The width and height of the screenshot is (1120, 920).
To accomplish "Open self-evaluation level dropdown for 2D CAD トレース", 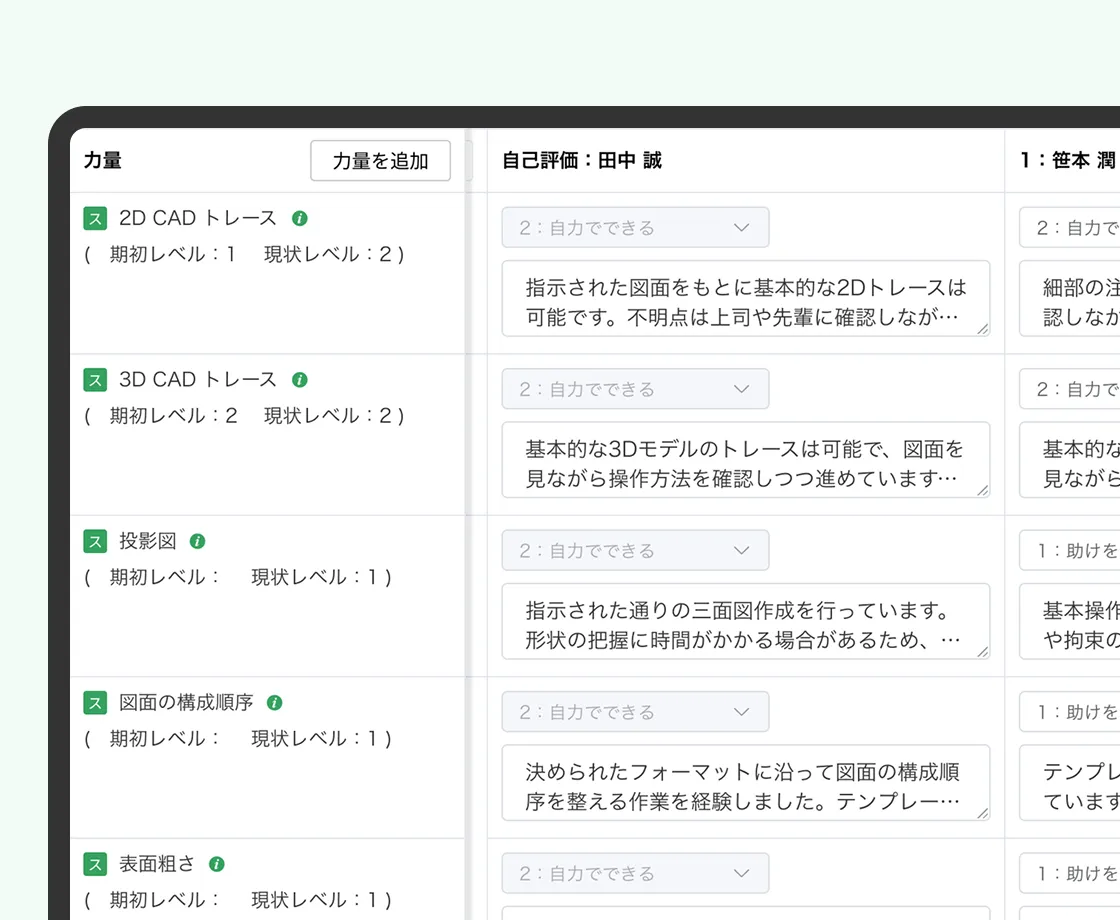I will pos(636,228).
